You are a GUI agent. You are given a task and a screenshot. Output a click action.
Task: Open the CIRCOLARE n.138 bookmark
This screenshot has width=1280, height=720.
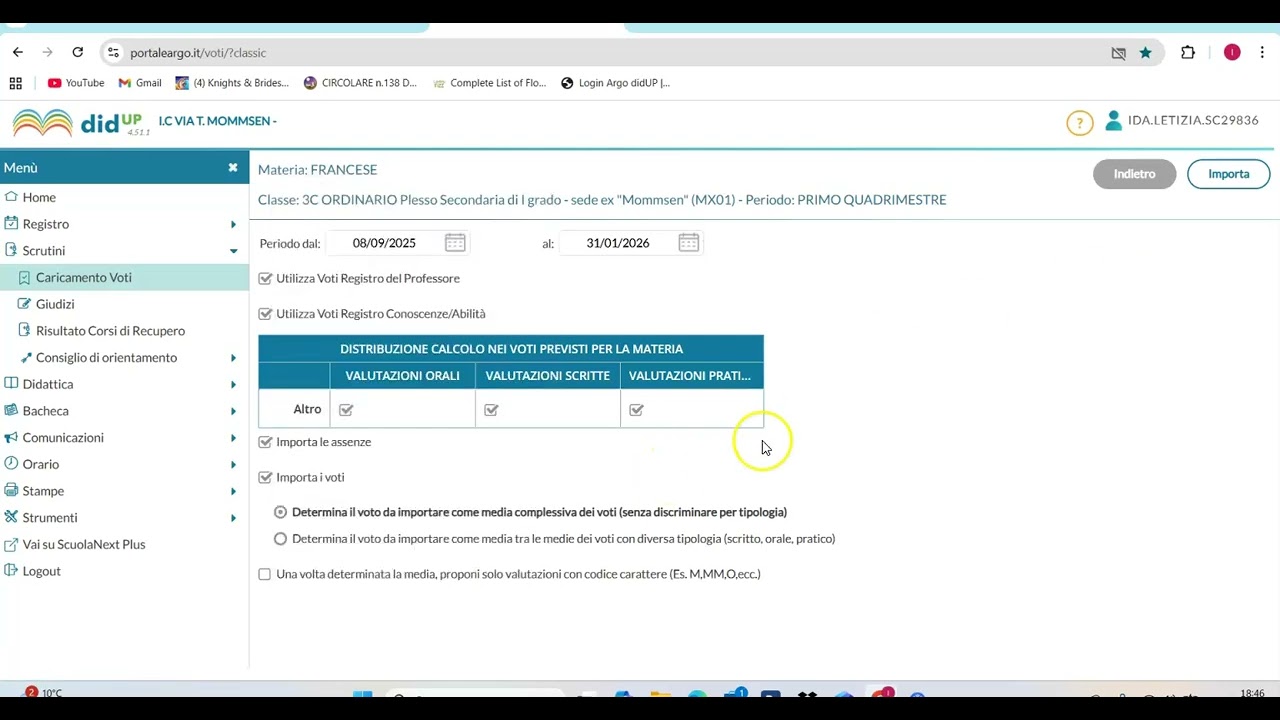[360, 83]
